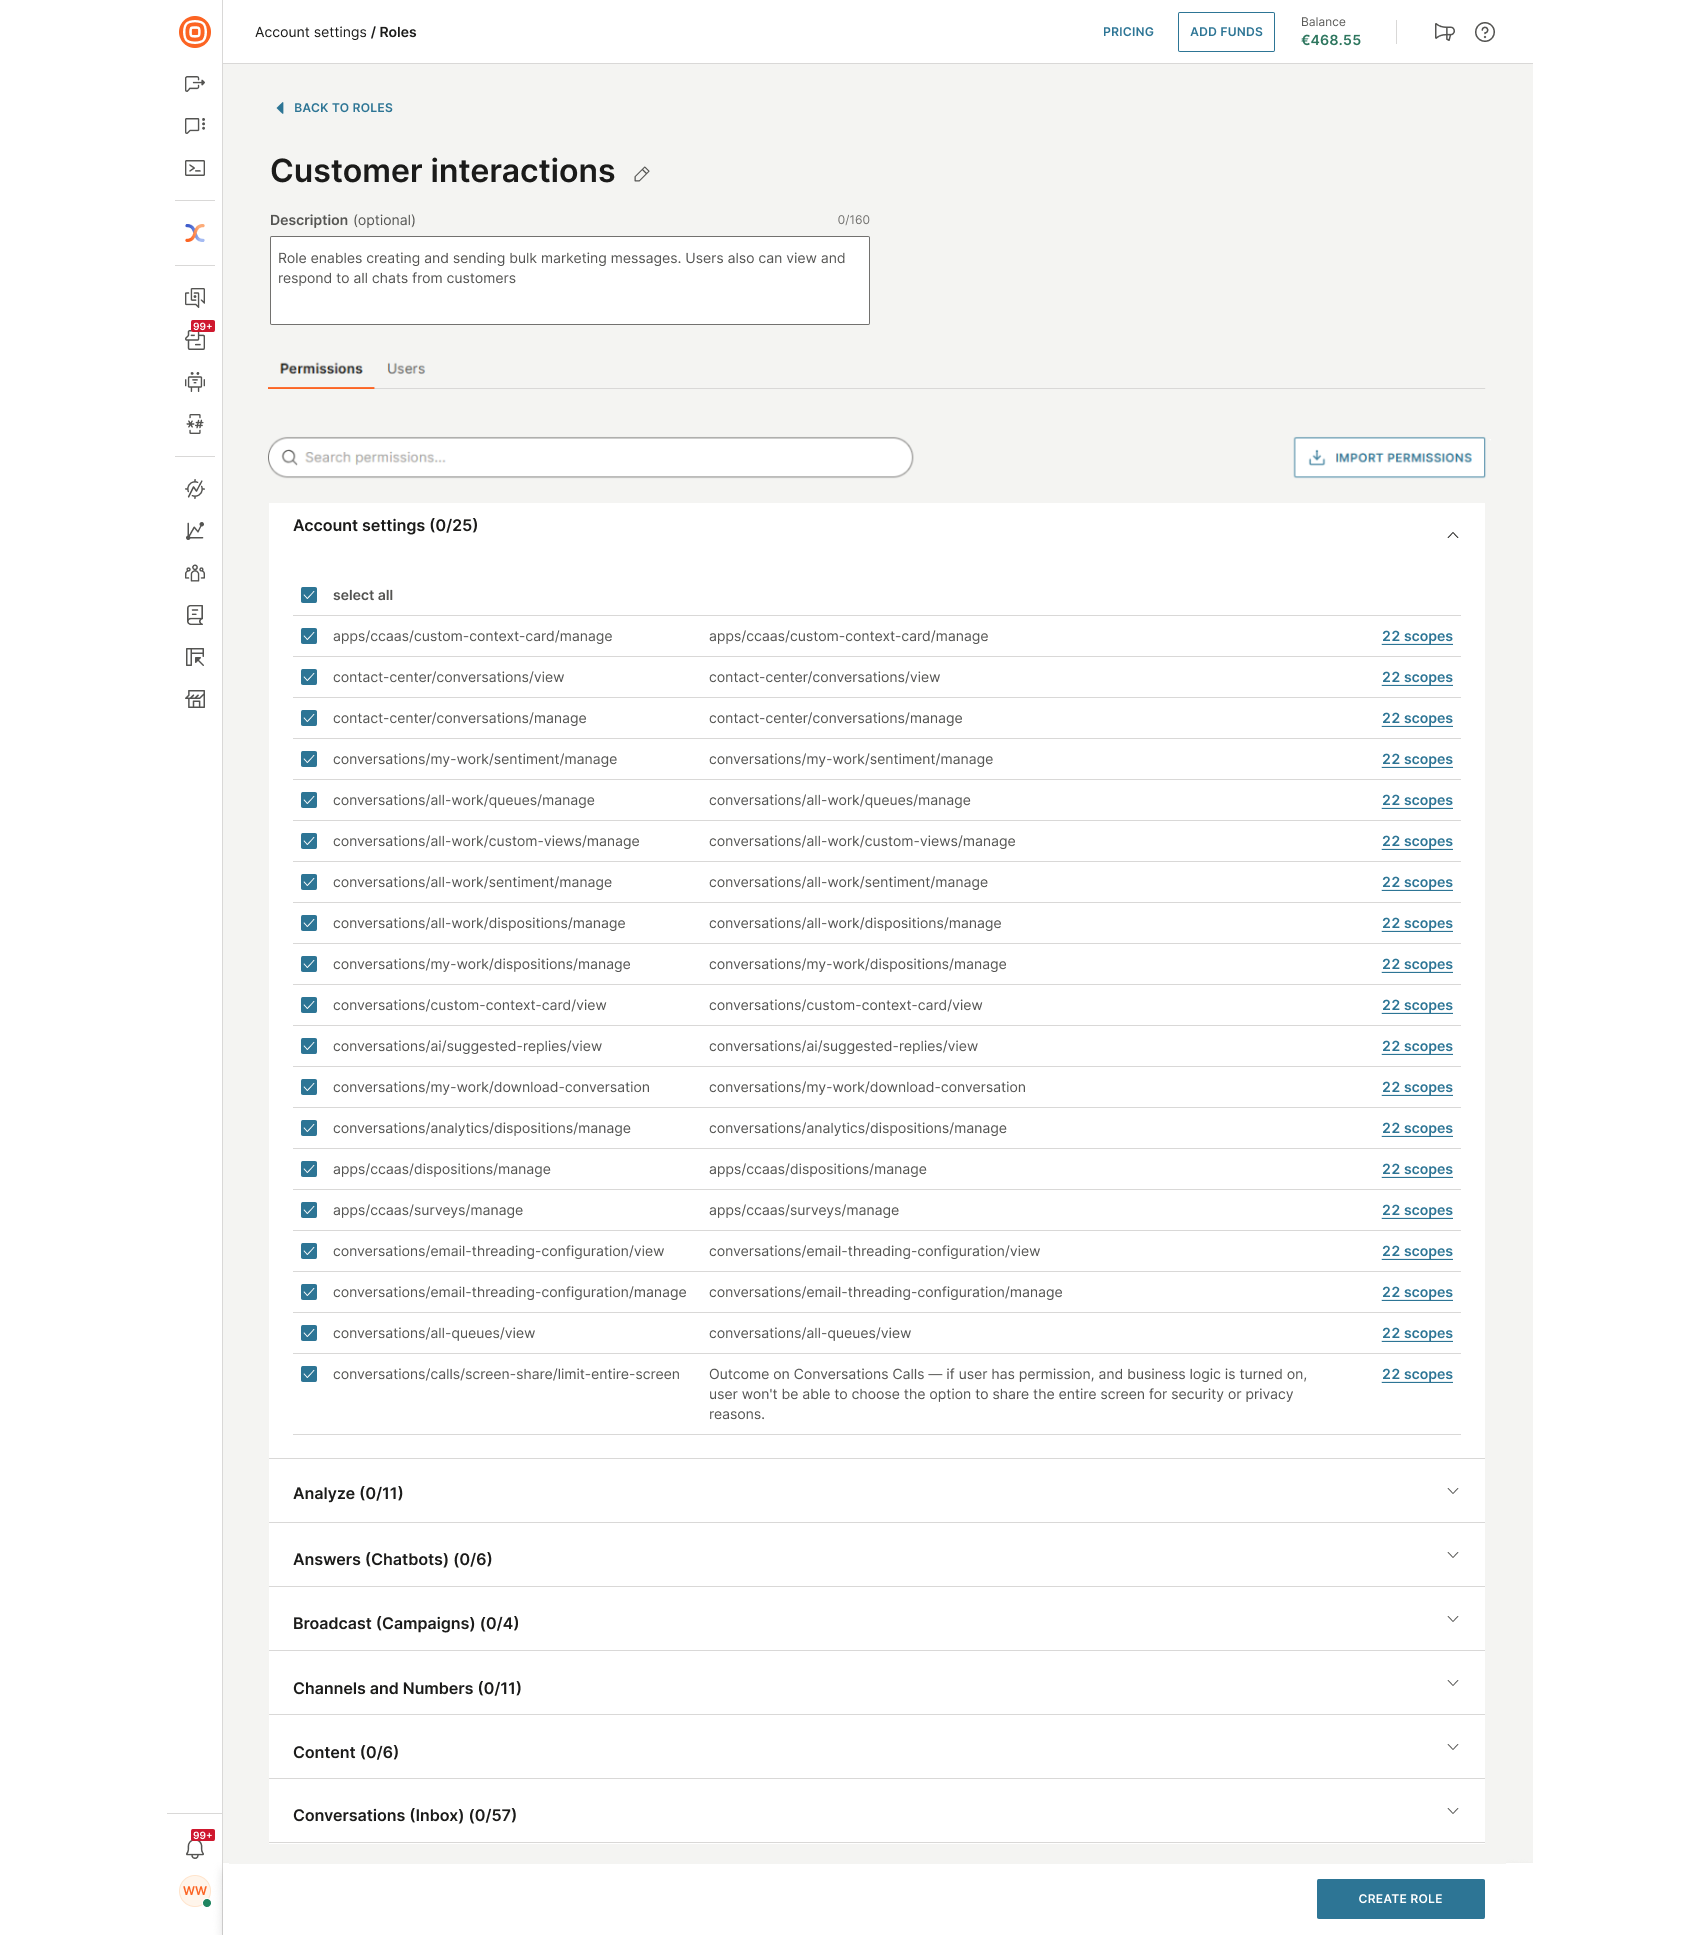Click the CREATE ROLE button
Screen dimensions: 1700x1935
tap(1400, 1898)
